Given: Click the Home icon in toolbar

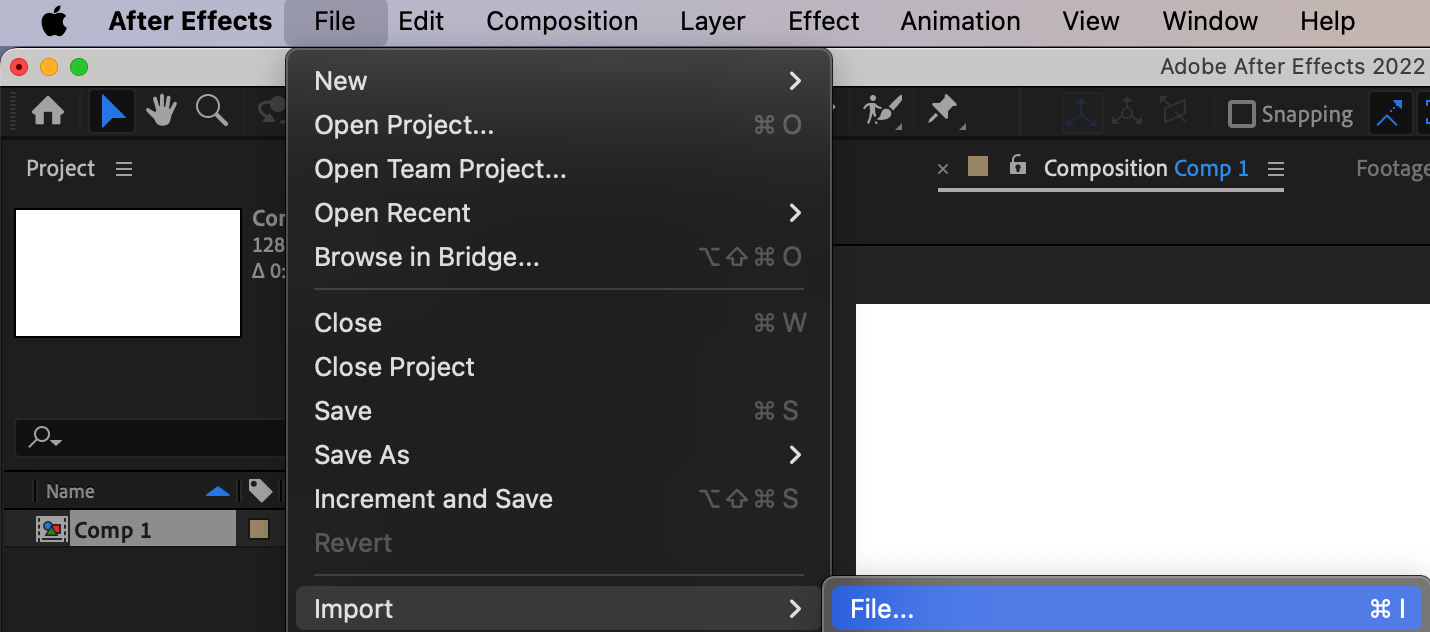Looking at the screenshot, I should [48, 112].
